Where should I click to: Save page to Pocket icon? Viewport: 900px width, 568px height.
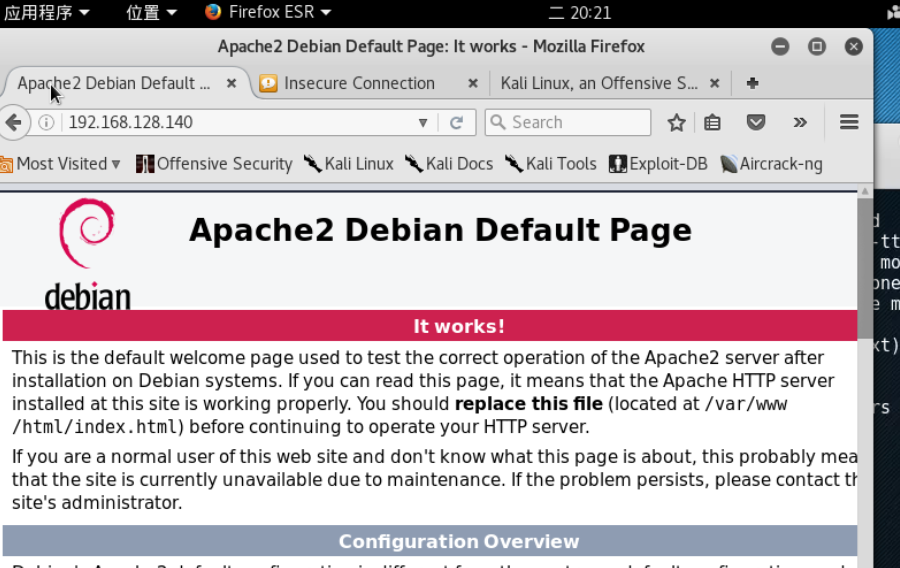click(x=756, y=122)
